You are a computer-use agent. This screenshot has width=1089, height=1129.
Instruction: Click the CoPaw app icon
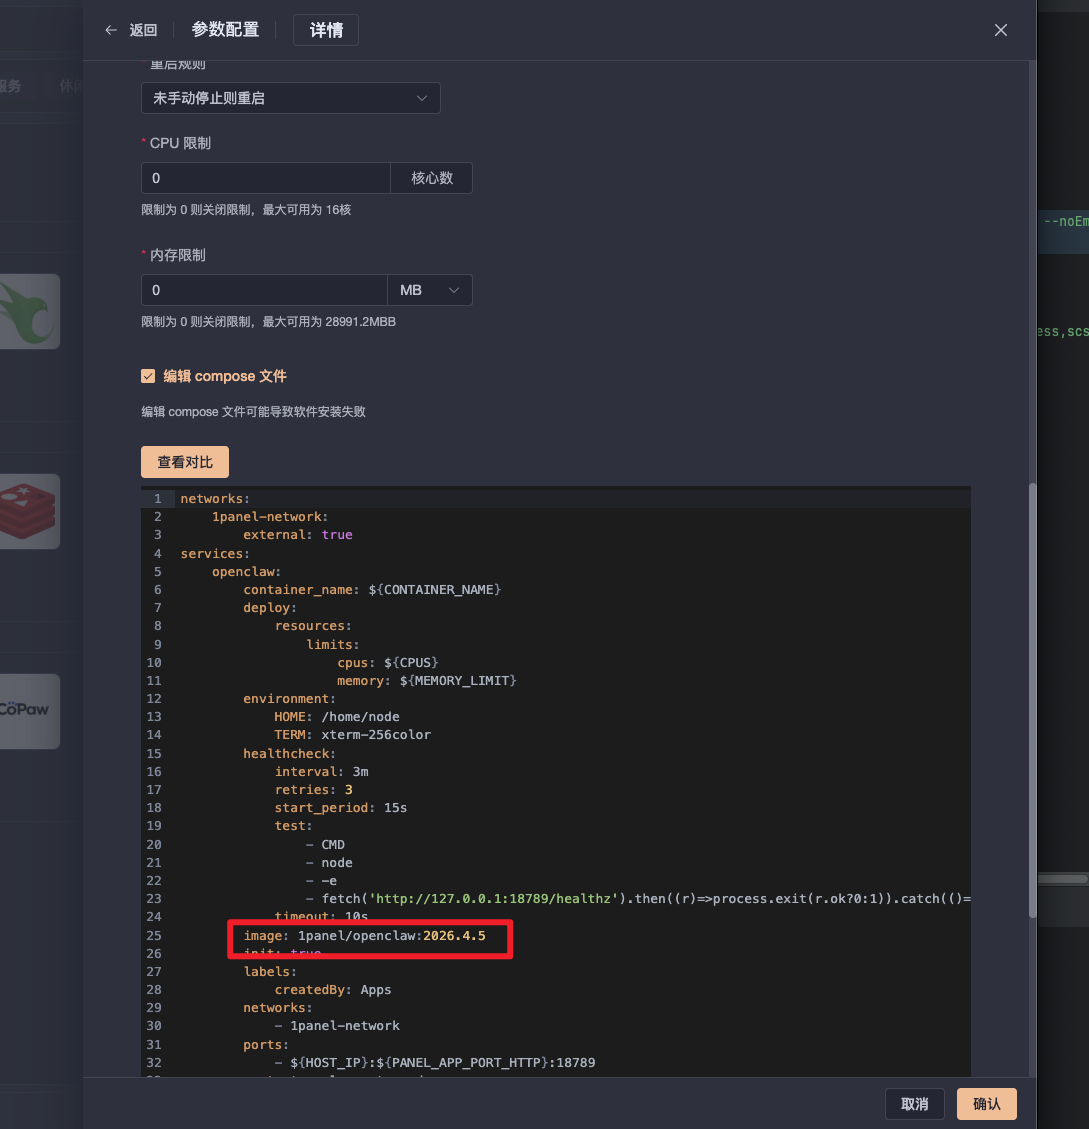click(x=28, y=710)
